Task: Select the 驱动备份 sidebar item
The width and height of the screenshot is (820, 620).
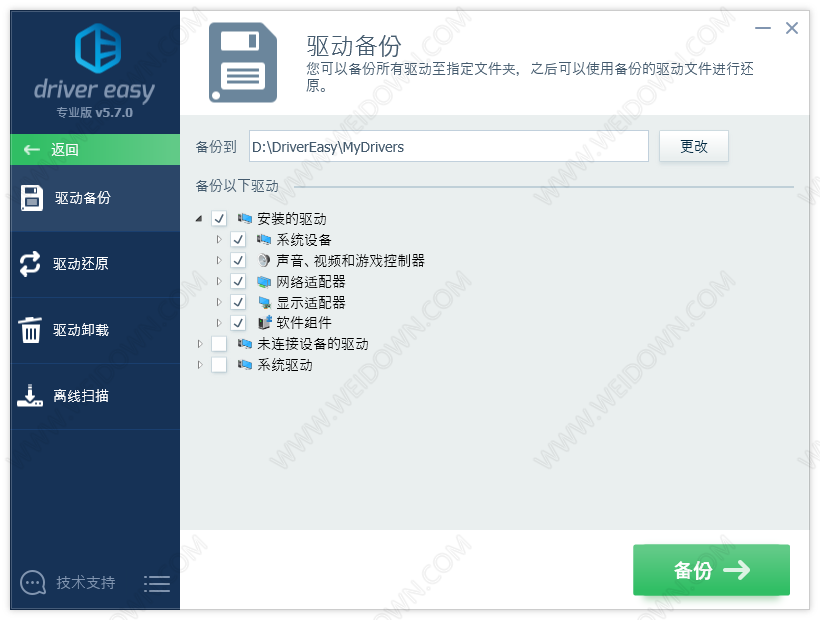Action: tap(95, 198)
